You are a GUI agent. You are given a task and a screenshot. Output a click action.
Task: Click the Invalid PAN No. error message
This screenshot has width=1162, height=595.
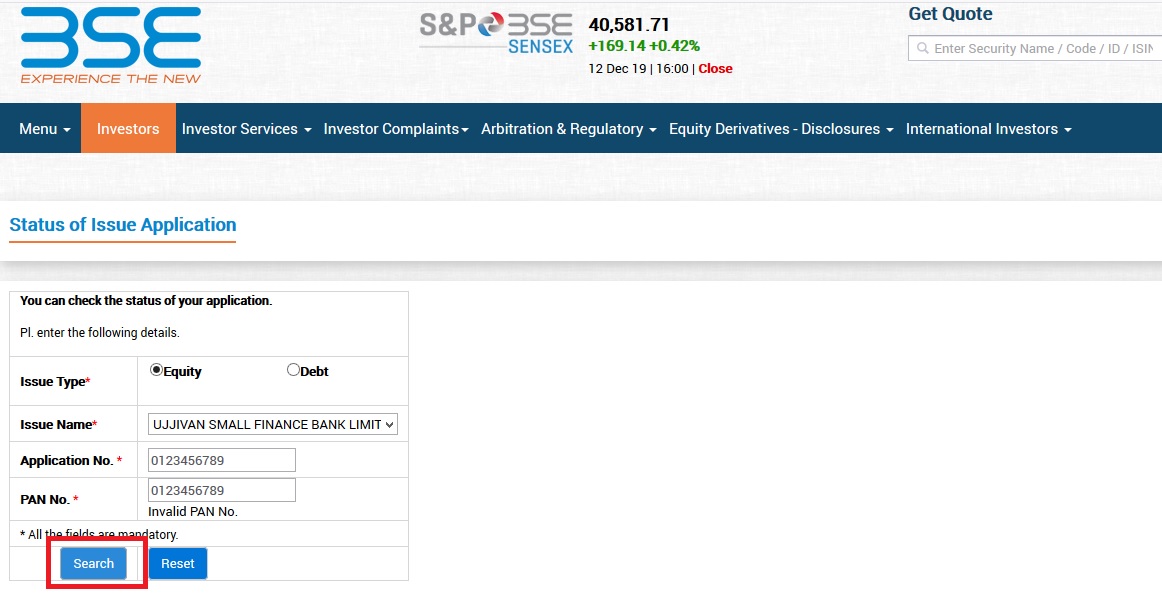[193, 512]
